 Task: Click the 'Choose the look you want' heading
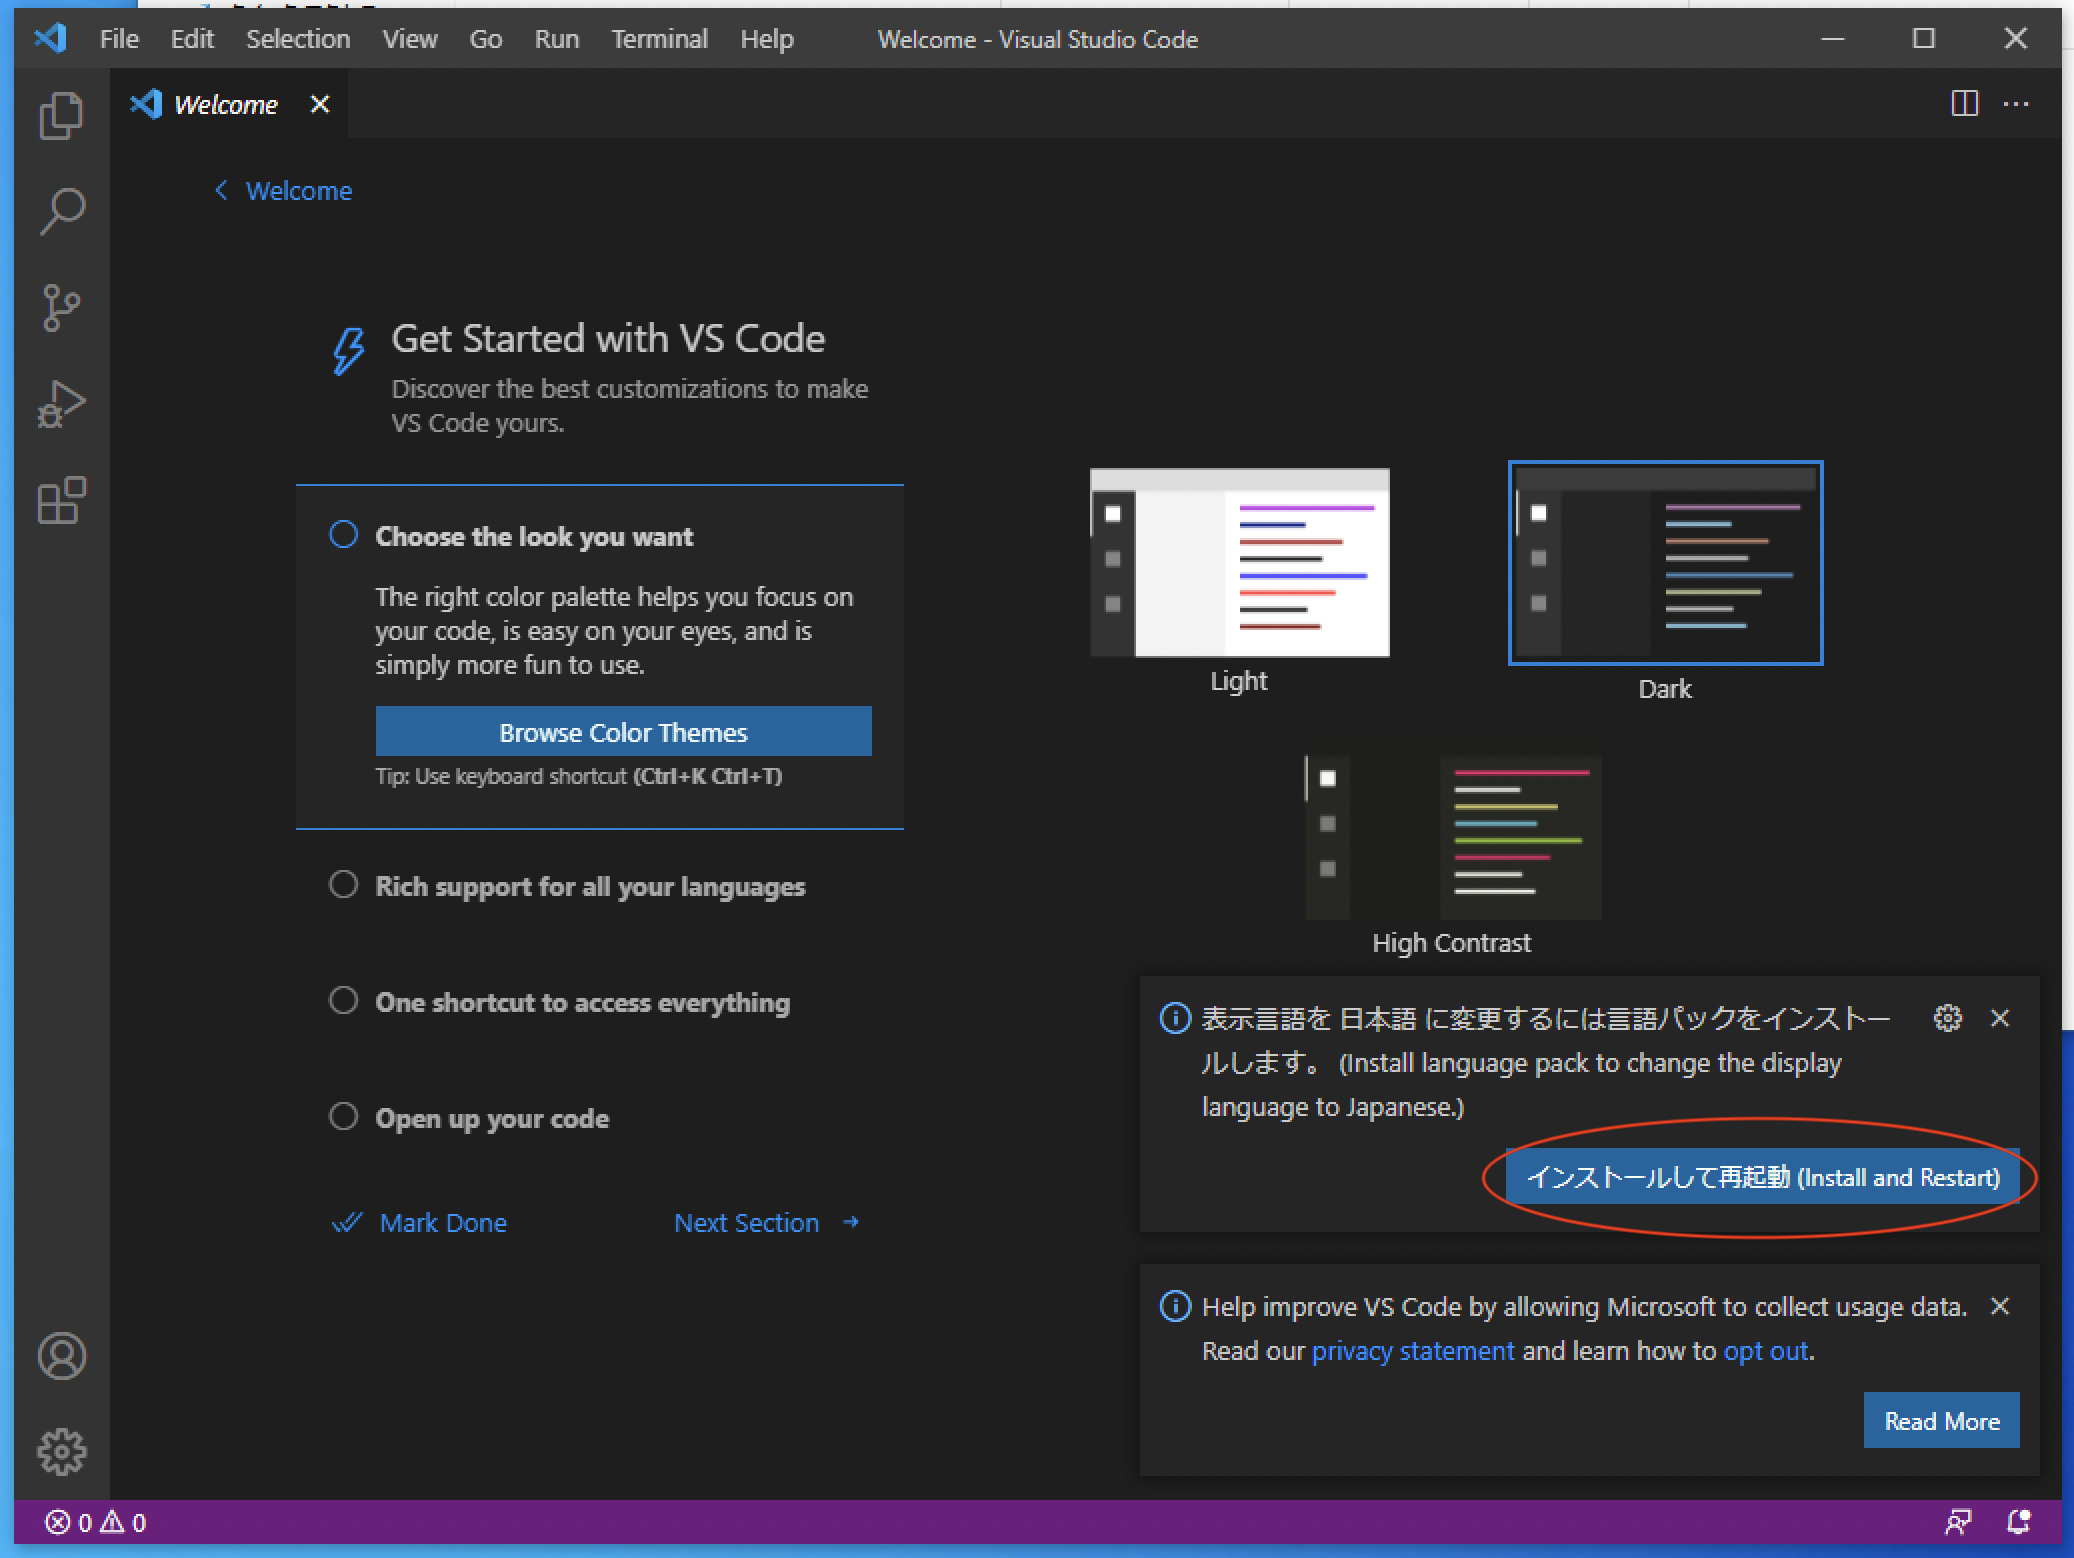point(533,537)
